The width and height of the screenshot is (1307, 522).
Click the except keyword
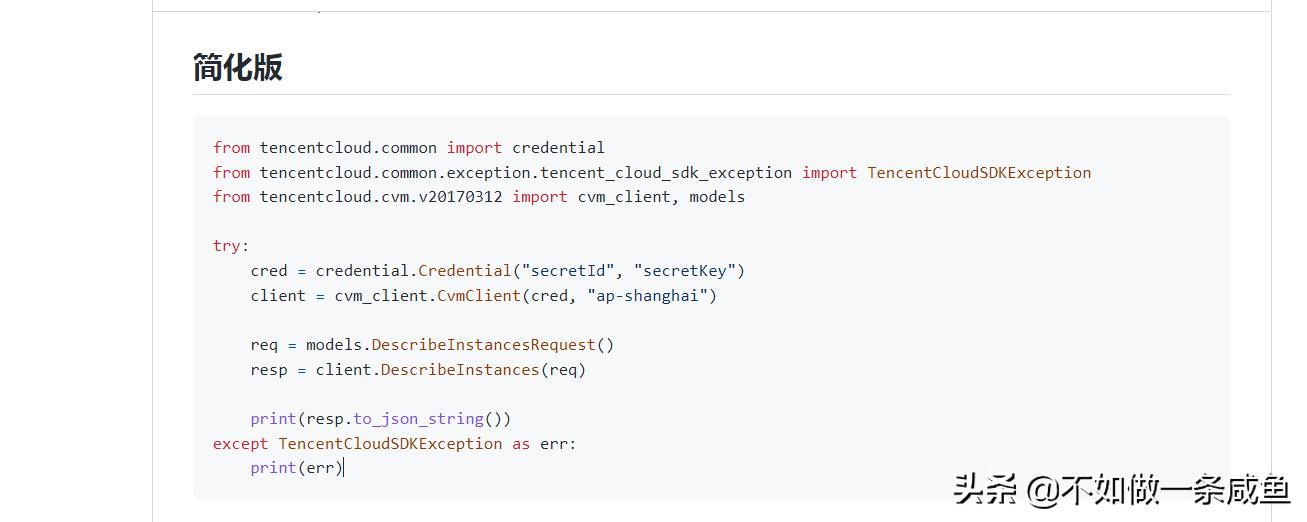240,444
